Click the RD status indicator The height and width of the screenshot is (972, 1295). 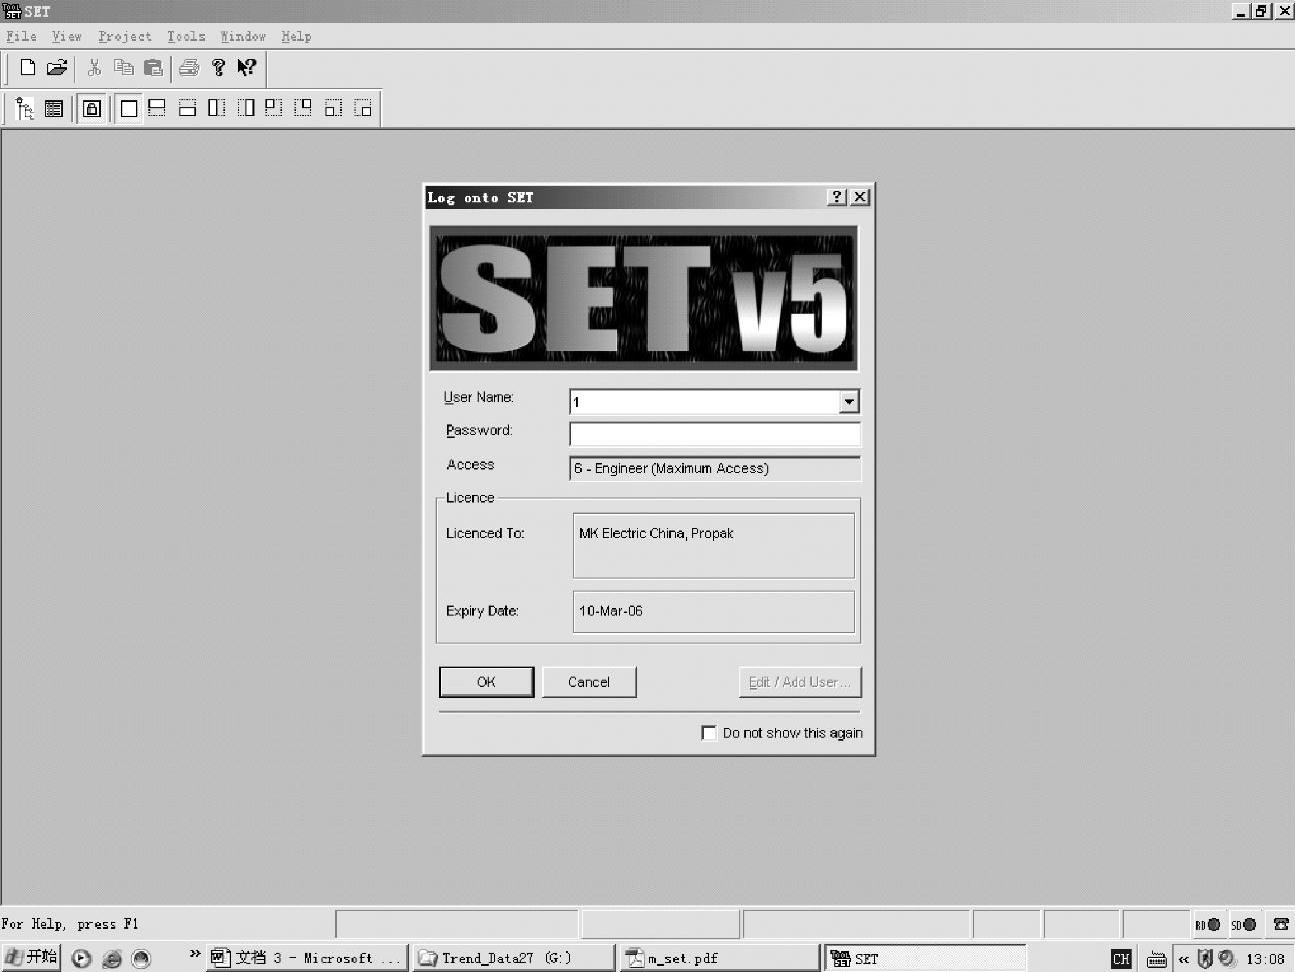[1208, 925]
